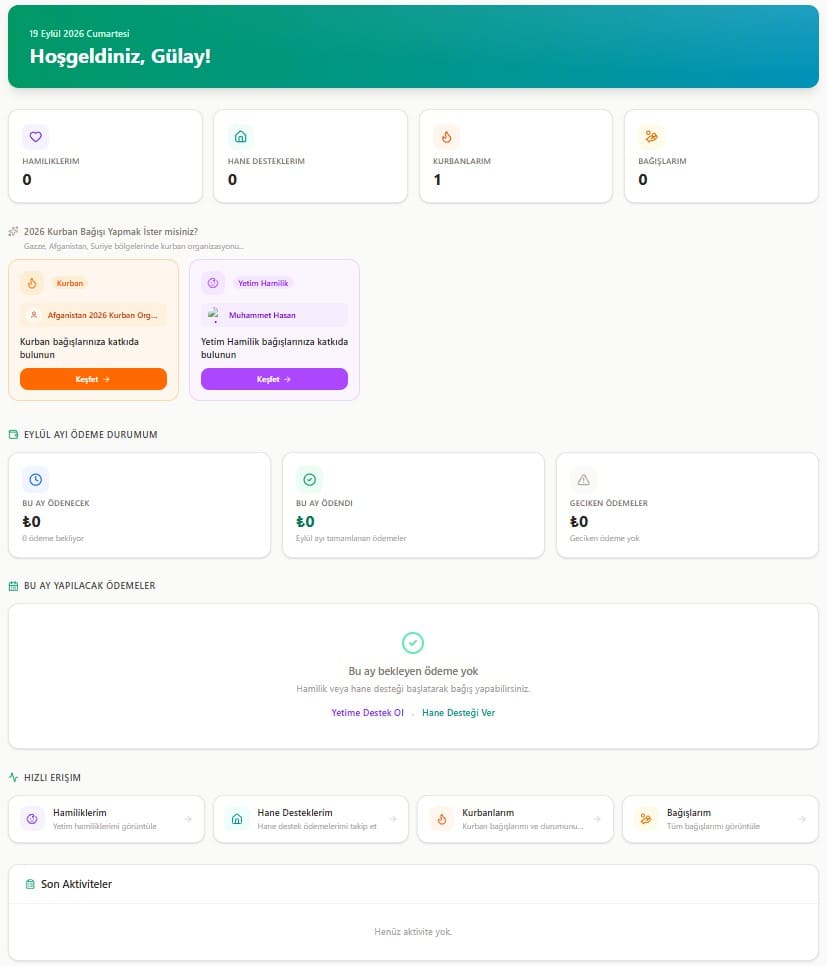Click arrow on Kurbanlarım quick access card
Image resolution: width=827 pixels, height=966 pixels.
point(597,819)
